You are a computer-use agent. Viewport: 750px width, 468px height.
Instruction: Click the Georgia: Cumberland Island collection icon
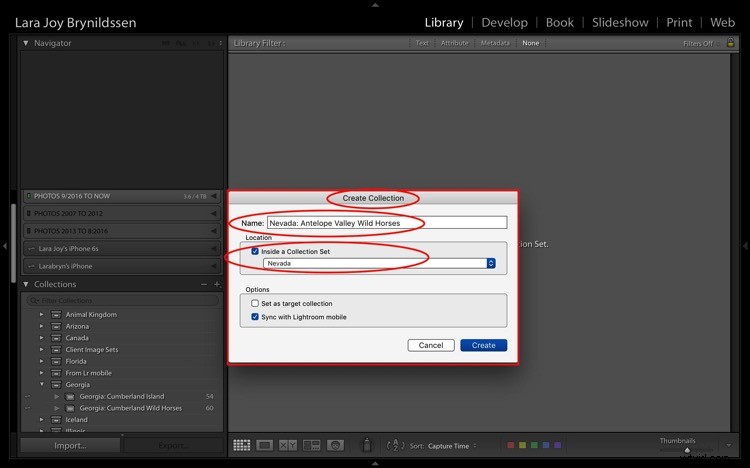(x=70, y=396)
